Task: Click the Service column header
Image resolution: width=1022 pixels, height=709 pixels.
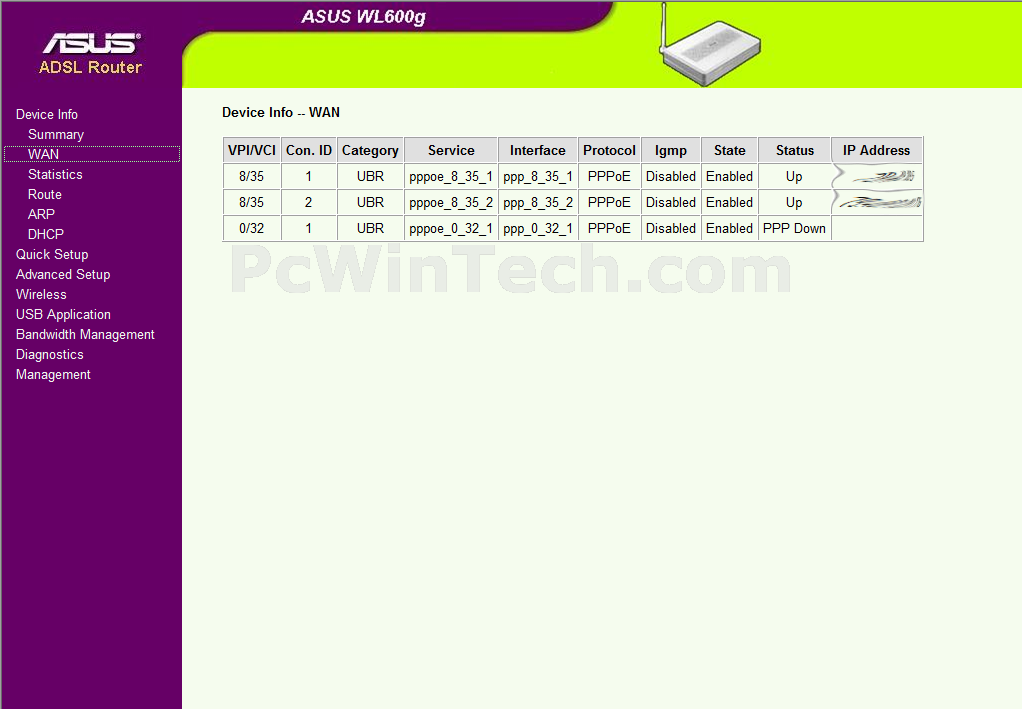Action: pos(451,151)
